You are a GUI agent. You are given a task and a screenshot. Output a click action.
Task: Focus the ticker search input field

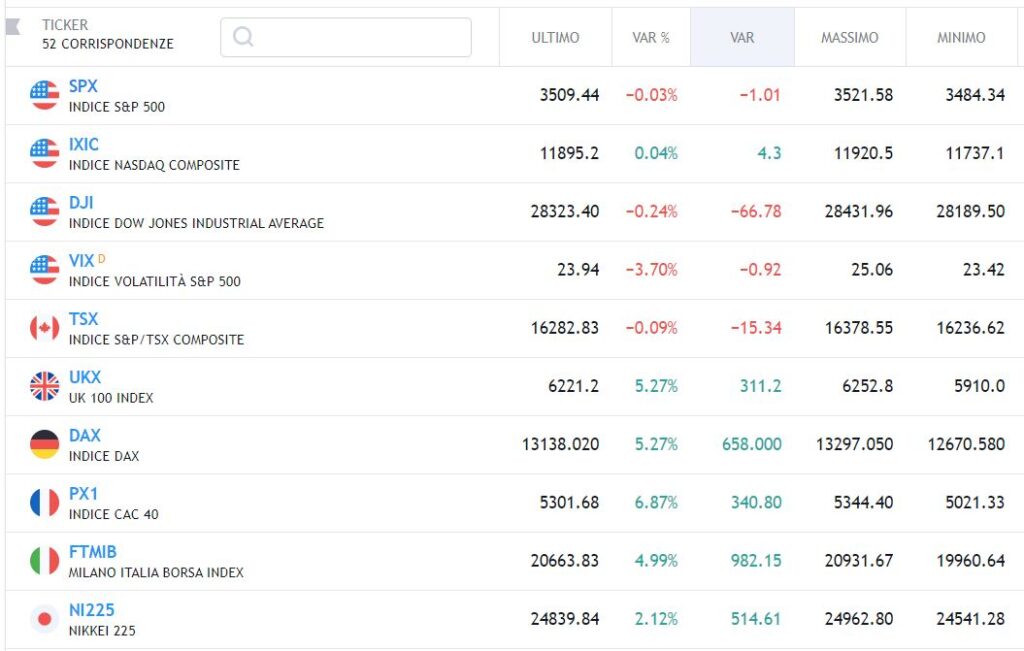point(345,37)
